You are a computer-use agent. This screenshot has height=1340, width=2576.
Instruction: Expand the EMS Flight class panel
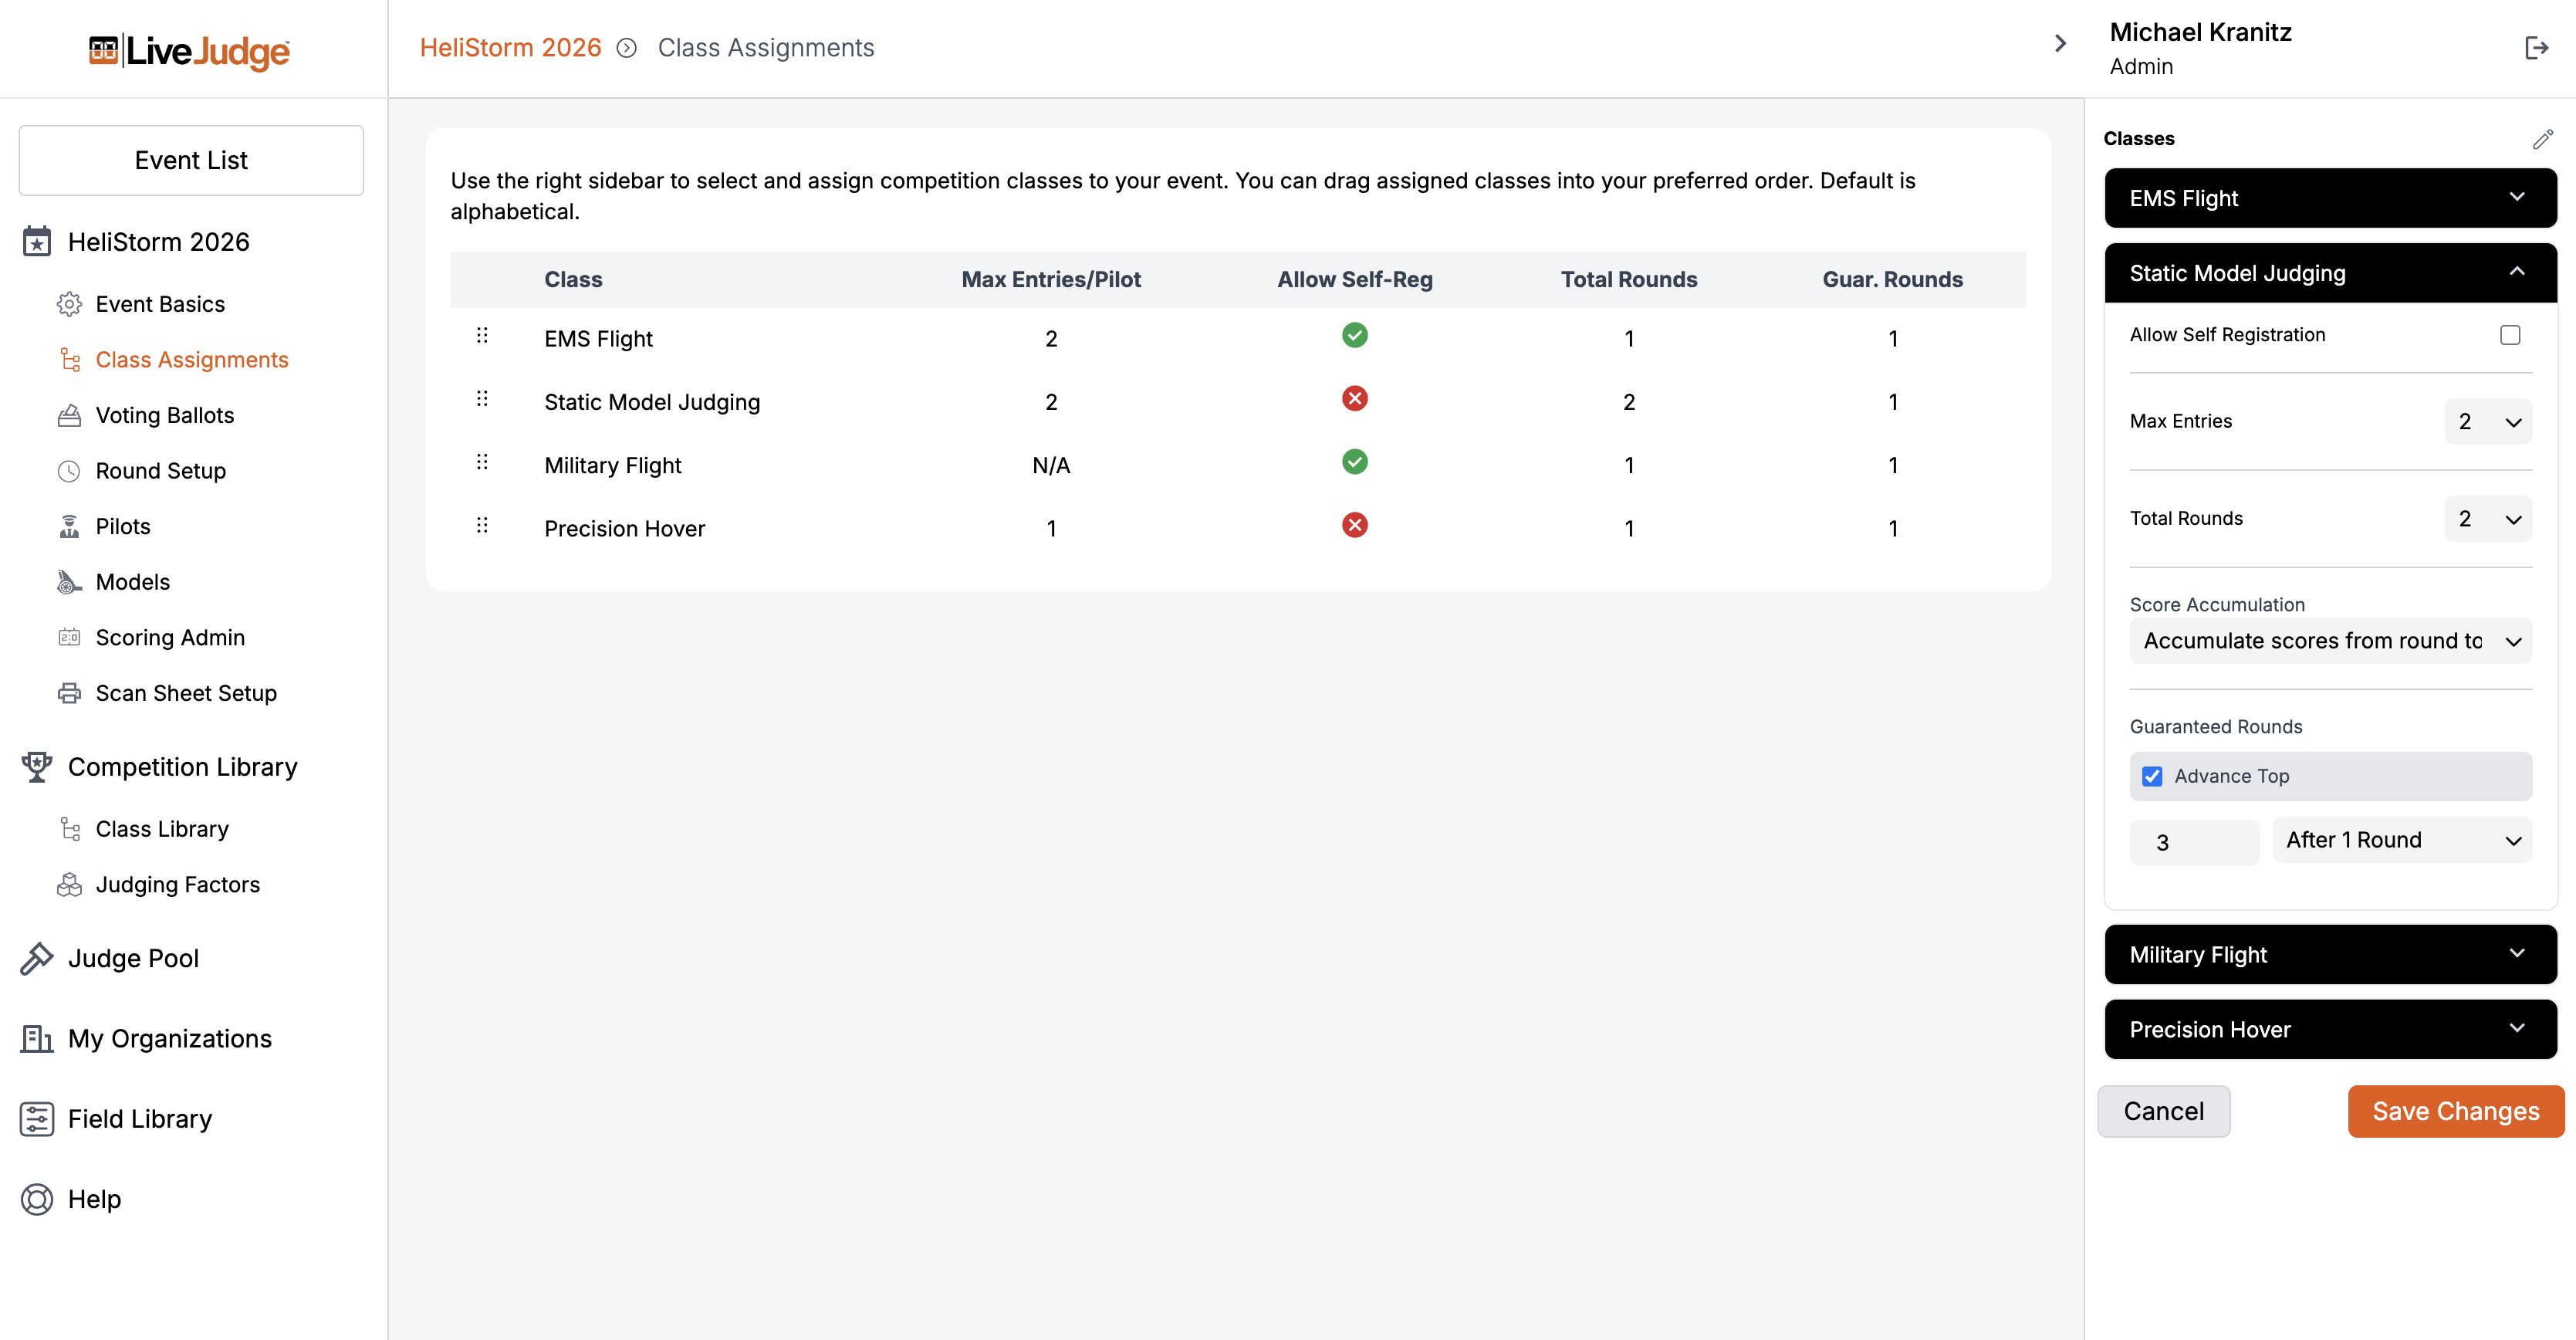coord(2330,198)
